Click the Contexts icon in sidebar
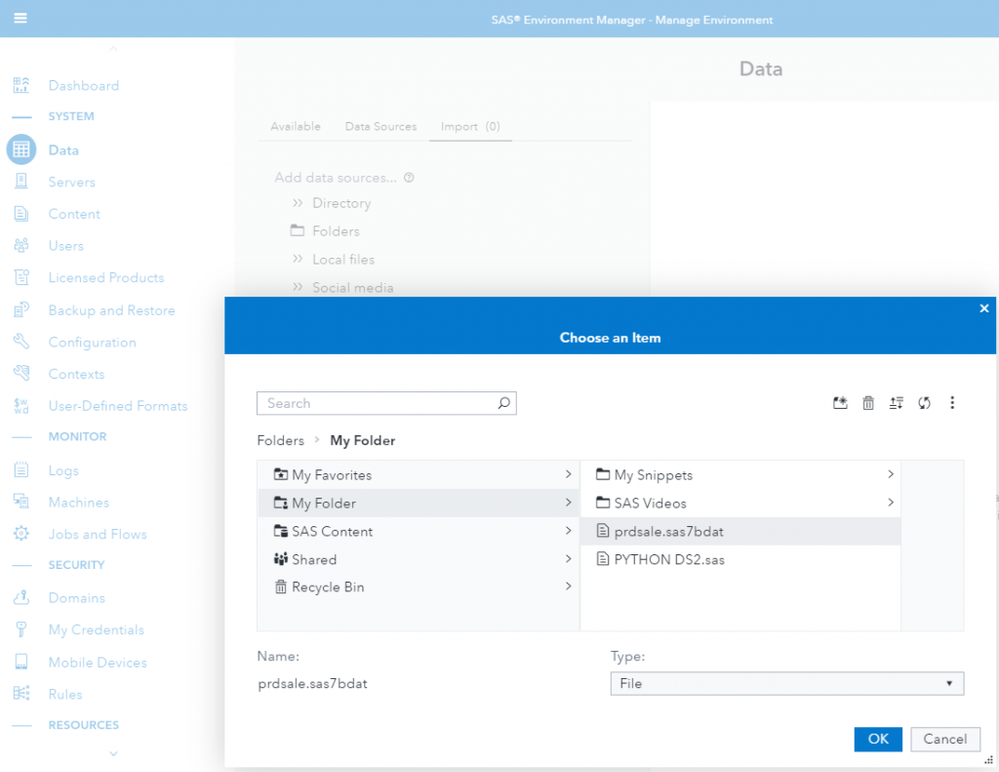This screenshot has width=999, height=772. pyautogui.click(x=21, y=373)
